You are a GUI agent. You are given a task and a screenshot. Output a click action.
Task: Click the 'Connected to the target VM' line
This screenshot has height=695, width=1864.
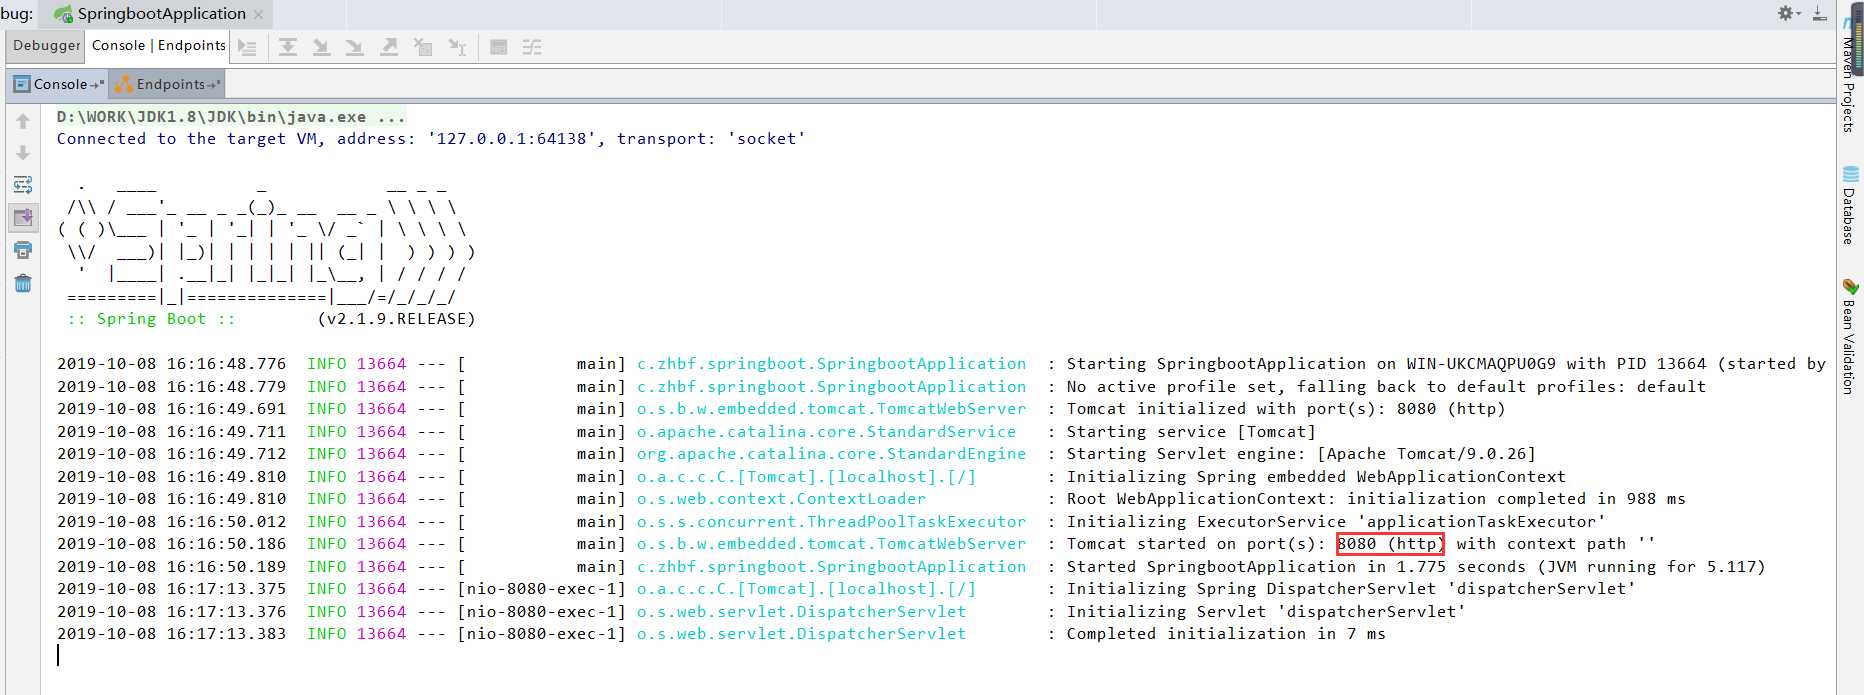coord(431,139)
